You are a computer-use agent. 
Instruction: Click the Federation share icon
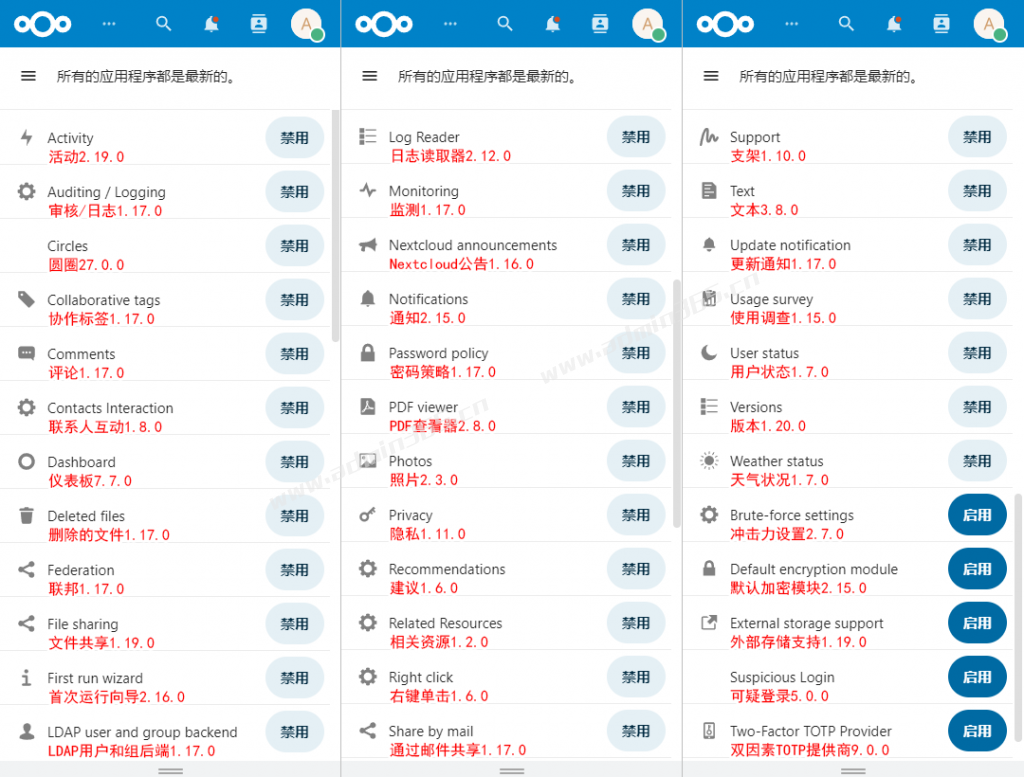point(26,569)
